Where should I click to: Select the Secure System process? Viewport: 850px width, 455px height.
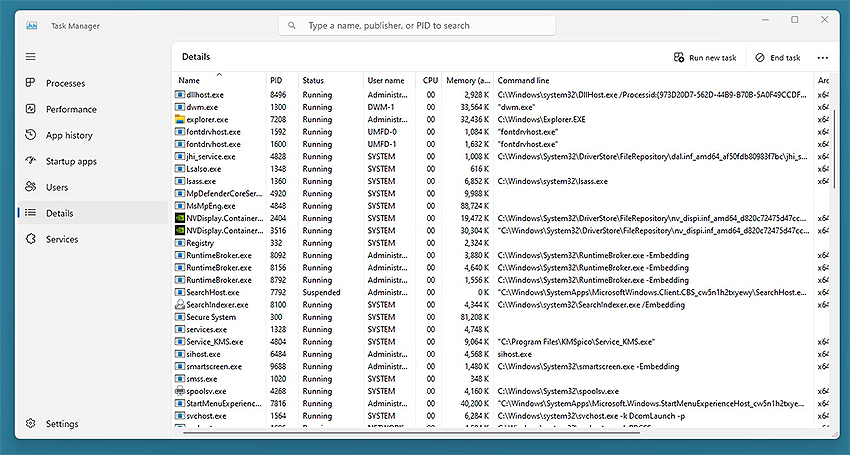point(501,317)
